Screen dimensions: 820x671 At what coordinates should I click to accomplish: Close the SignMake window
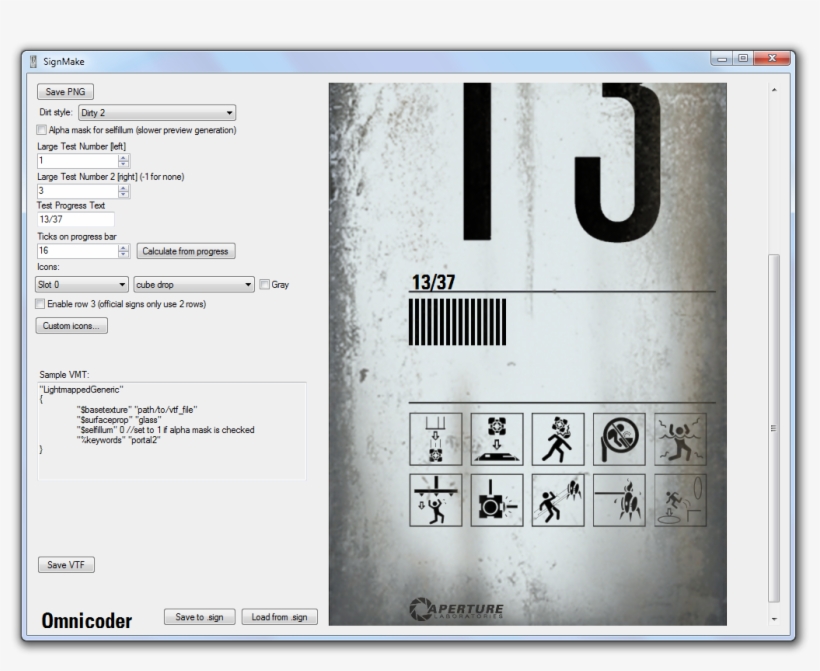(772, 59)
